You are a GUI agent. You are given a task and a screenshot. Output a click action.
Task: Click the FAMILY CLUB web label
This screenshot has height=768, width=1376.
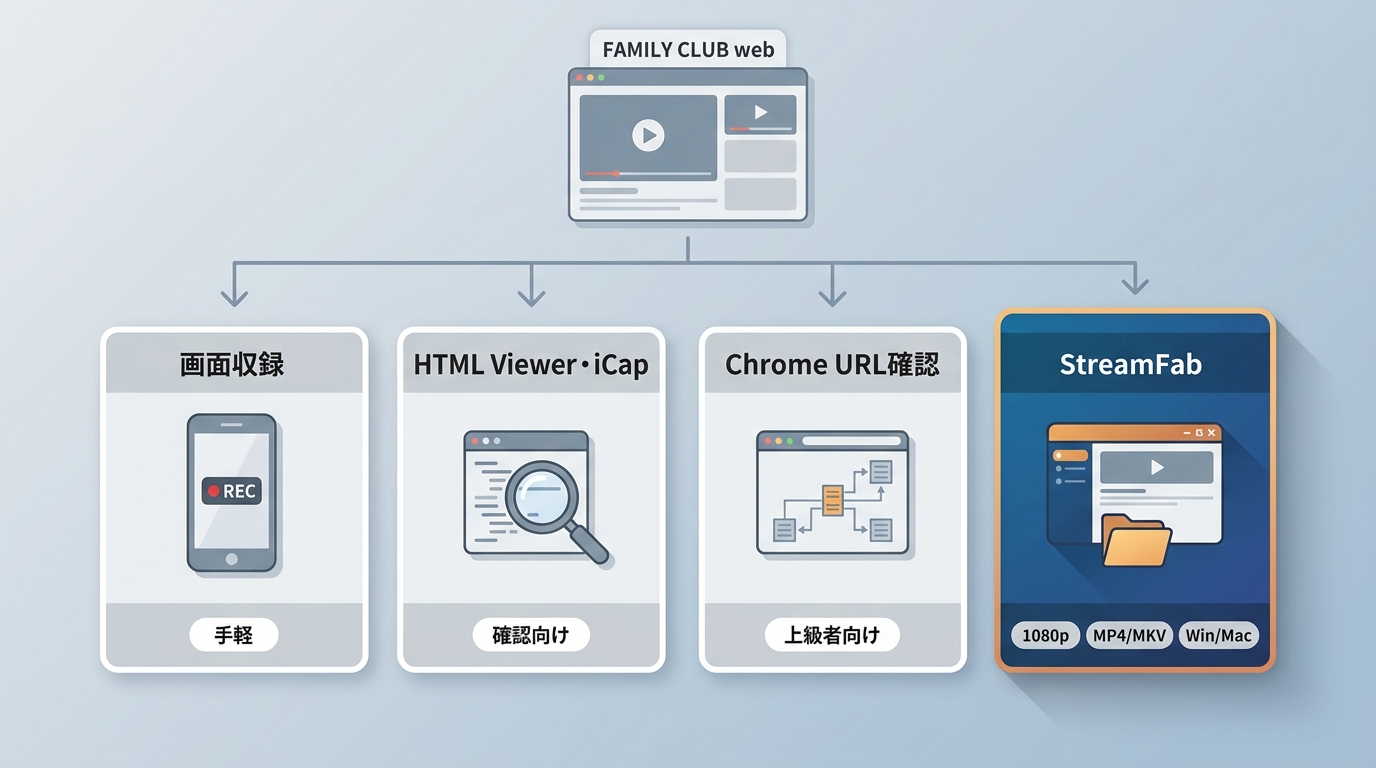[x=688, y=49]
